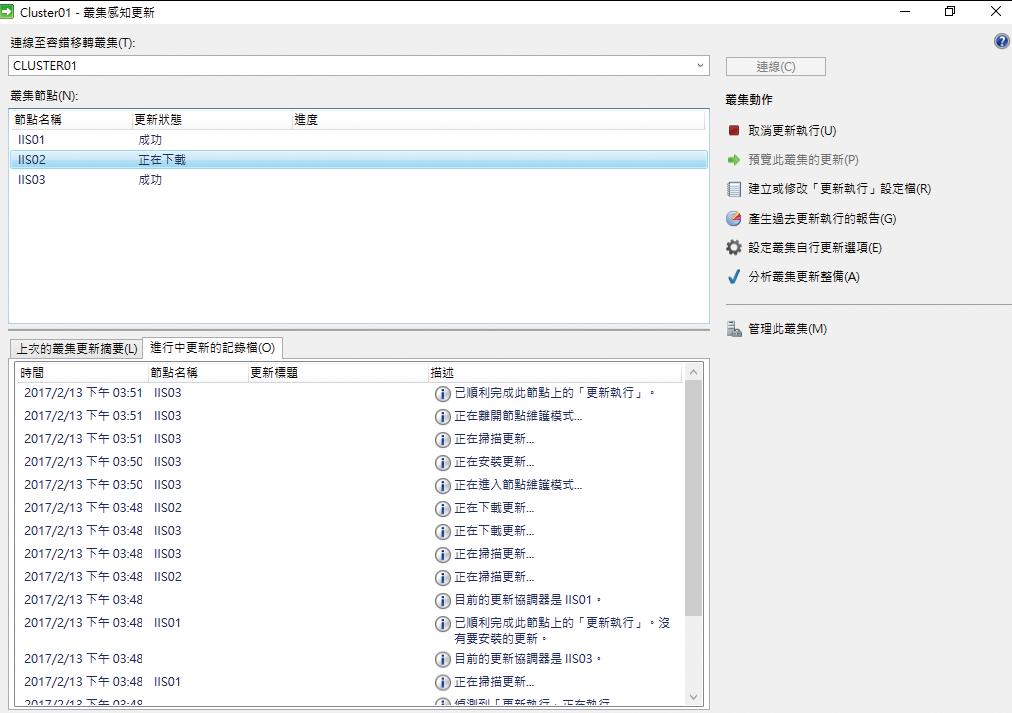This screenshot has width=1012, height=713.
Task: Click the server icon for 管理此叢集
Action: point(734,329)
